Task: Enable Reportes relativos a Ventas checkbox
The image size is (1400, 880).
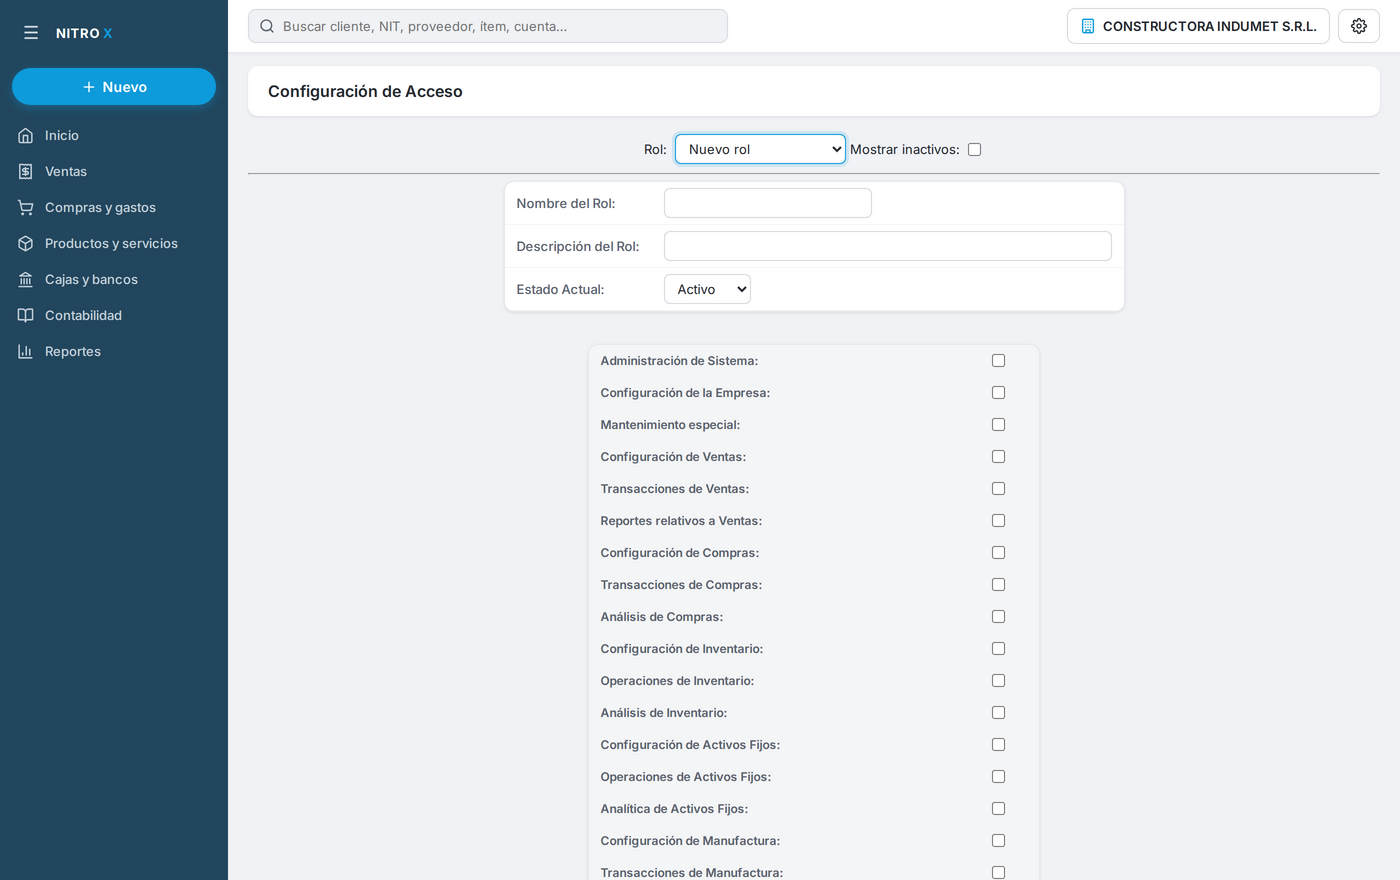Action: [998, 520]
